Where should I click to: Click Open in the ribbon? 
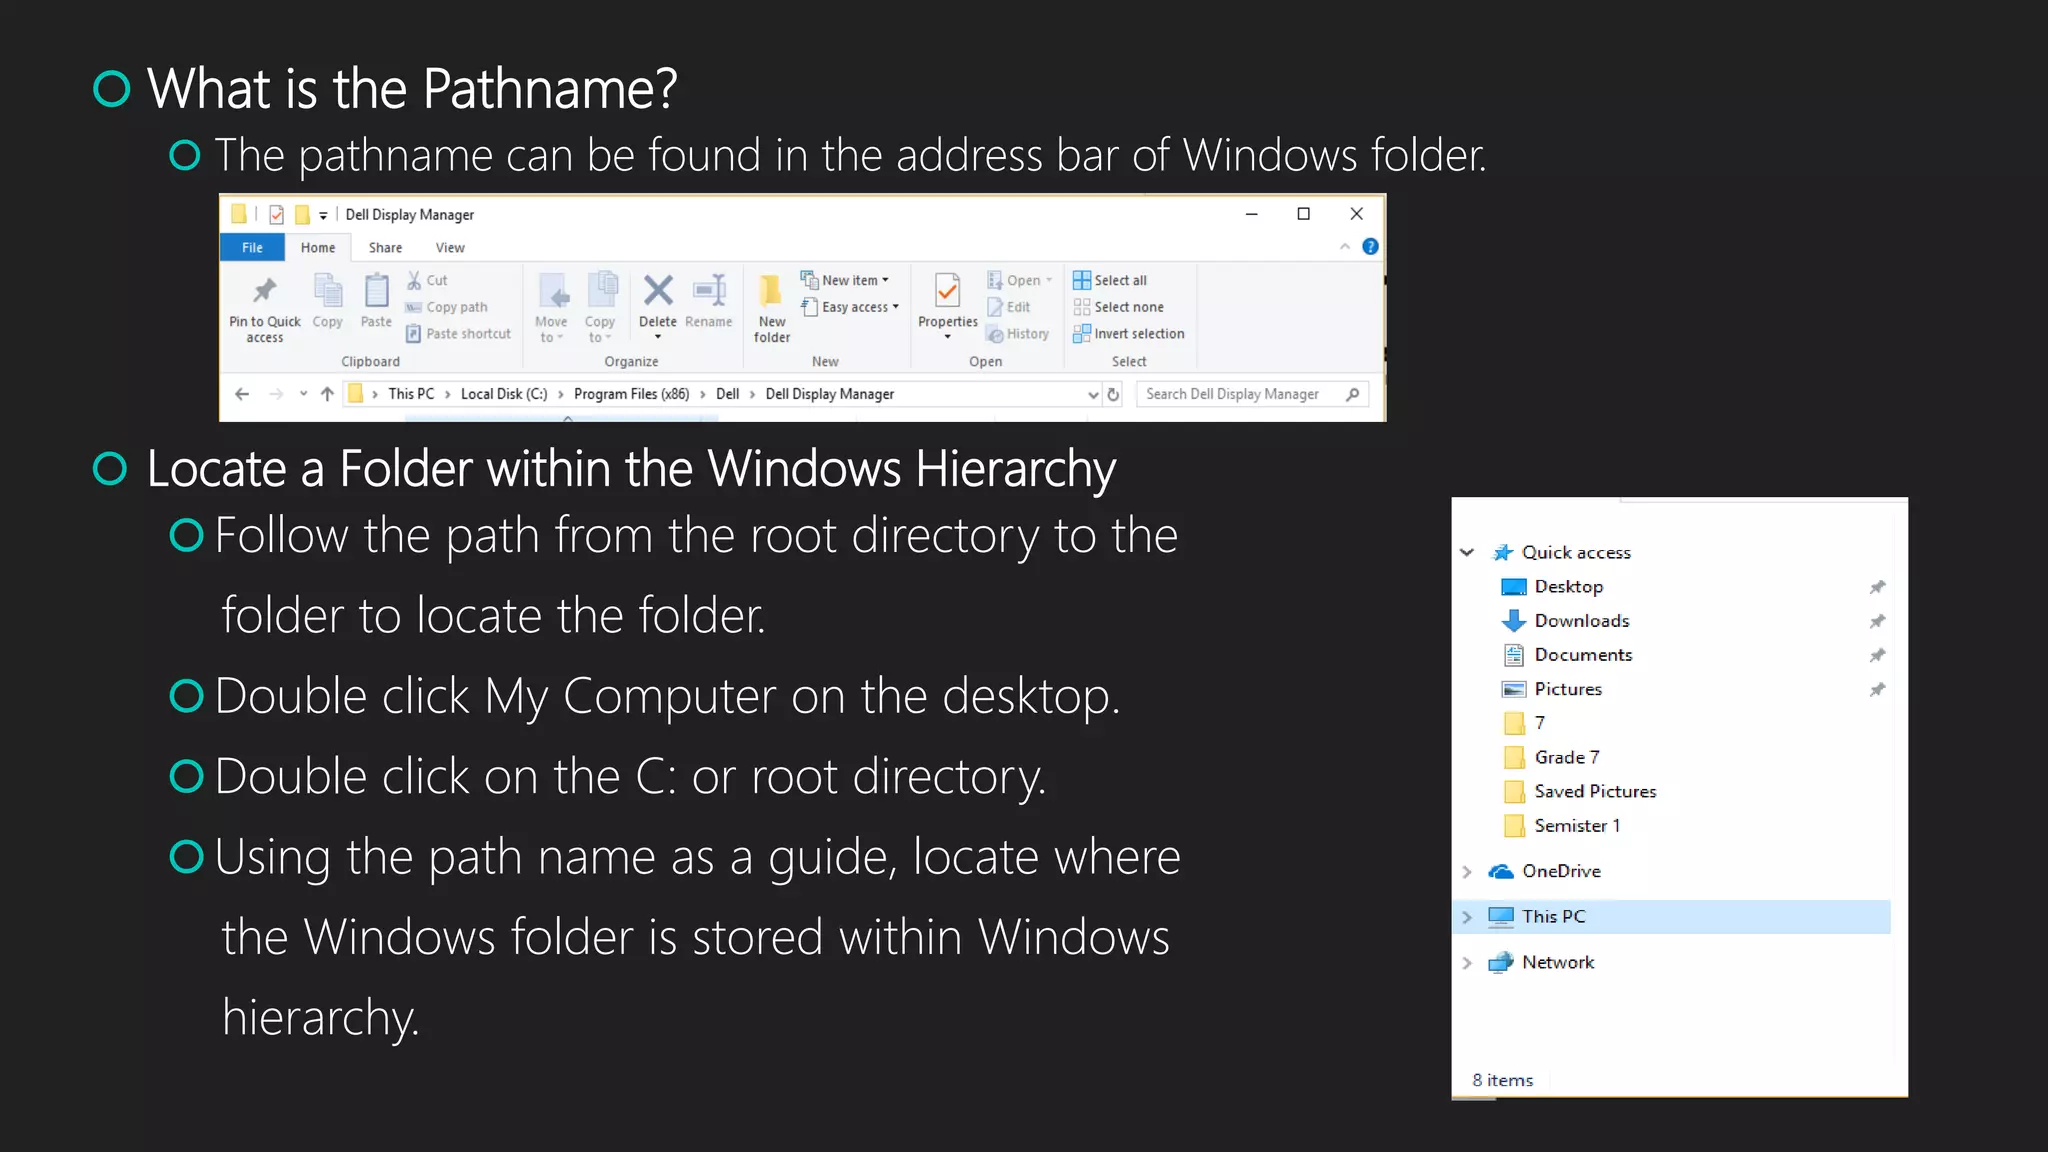(x=1019, y=280)
